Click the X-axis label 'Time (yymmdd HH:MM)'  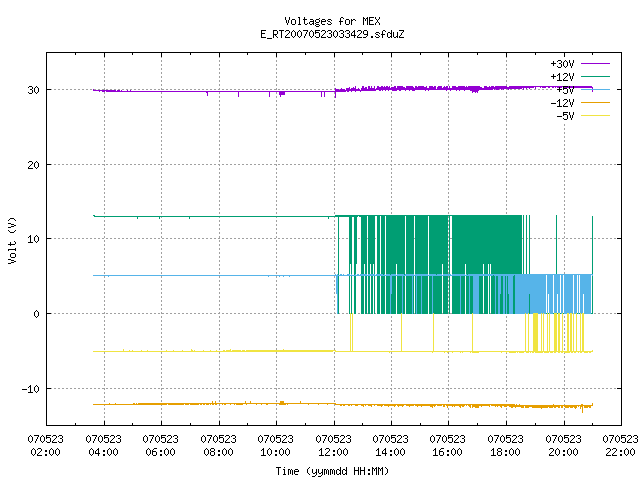point(332,471)
